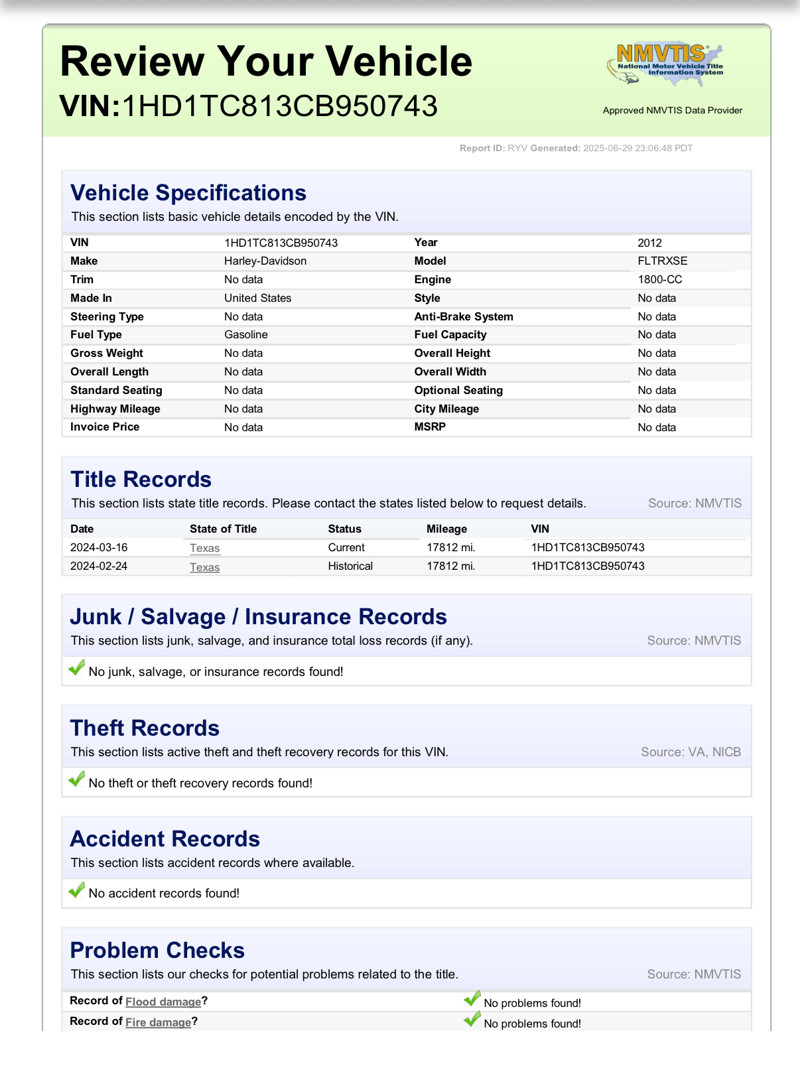Viewport: 800px width, 1066px height.
Task: Click the Junk / Salvage / Insurance Records heading
Action: 258,617
